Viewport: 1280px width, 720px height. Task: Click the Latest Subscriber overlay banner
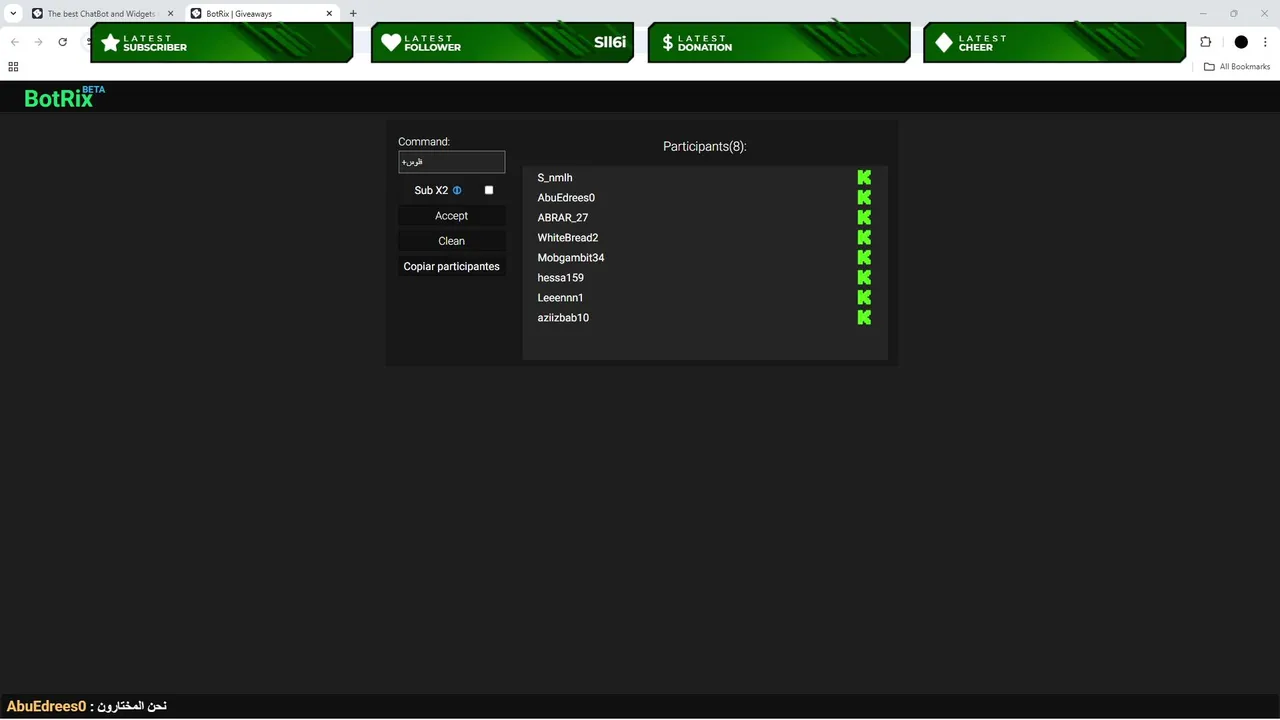tap(222, 43)
